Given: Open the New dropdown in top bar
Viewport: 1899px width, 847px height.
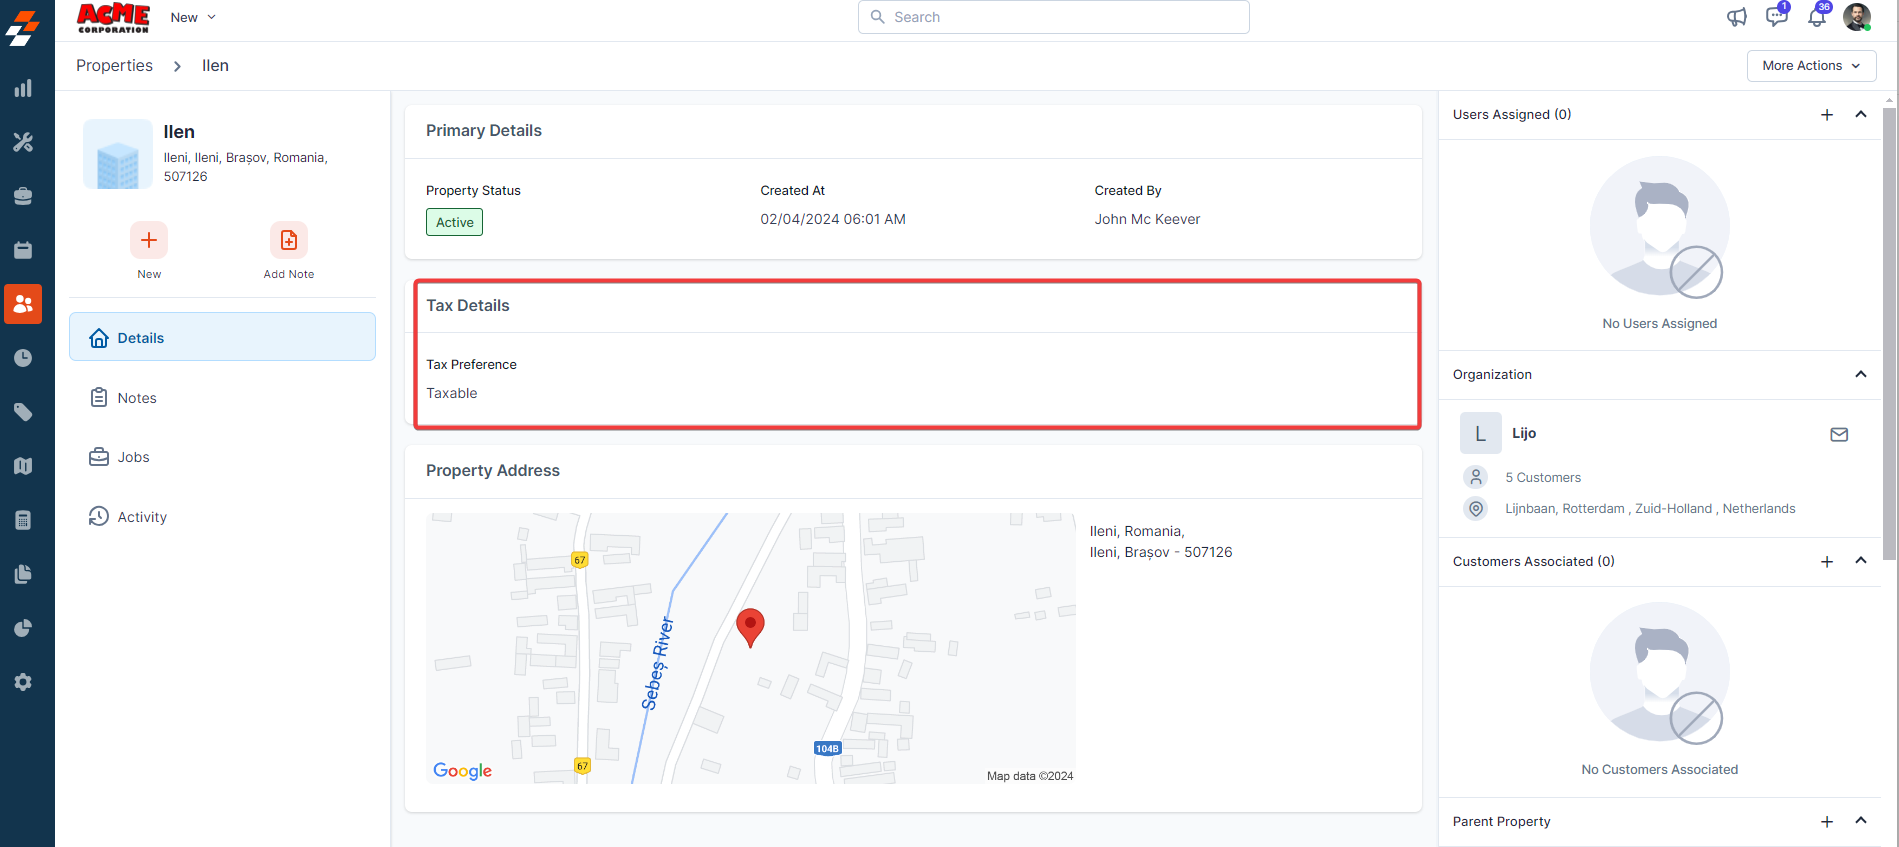Looking at the screenshot, I should click(193, 17).
